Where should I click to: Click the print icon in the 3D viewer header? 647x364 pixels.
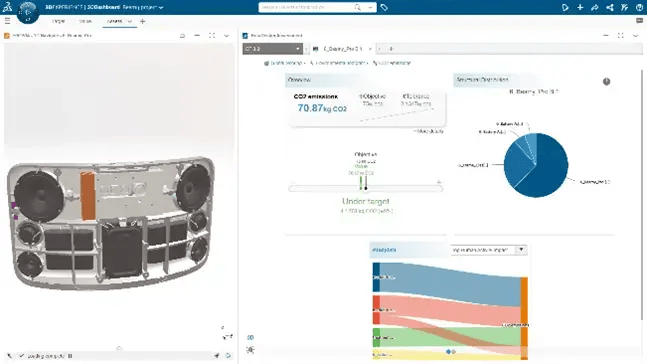pyautogui.click(x=182, y=36)
